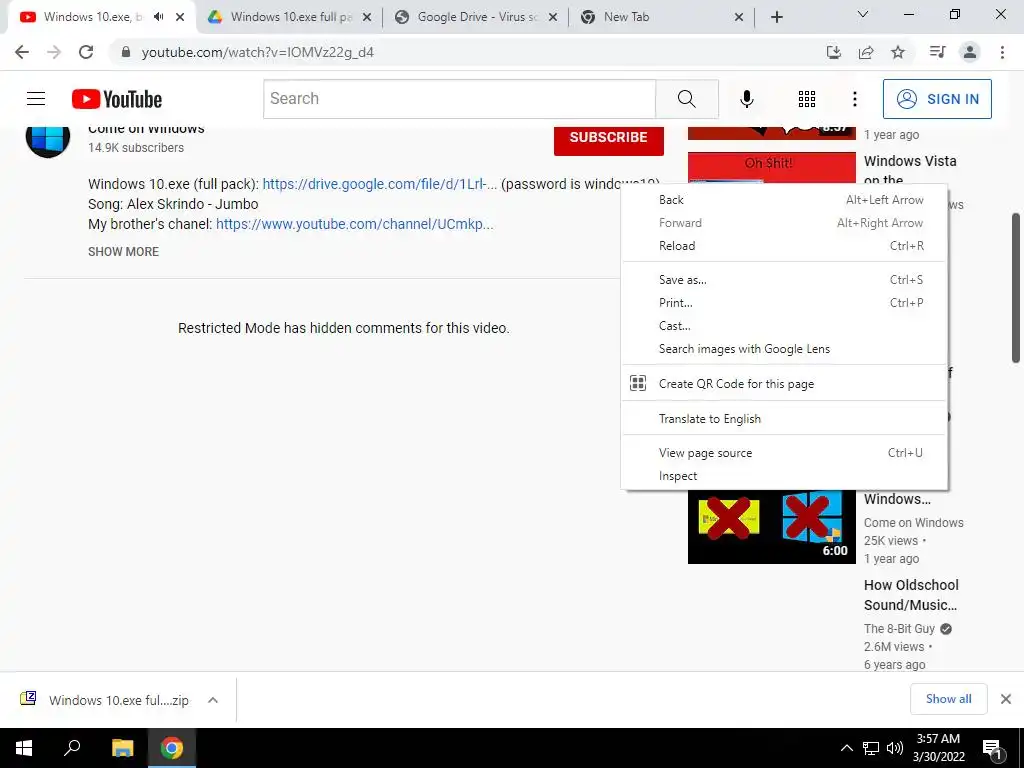Choose Reload in the context menu
Screen dimensions: 1024x768
click(784, 246)
